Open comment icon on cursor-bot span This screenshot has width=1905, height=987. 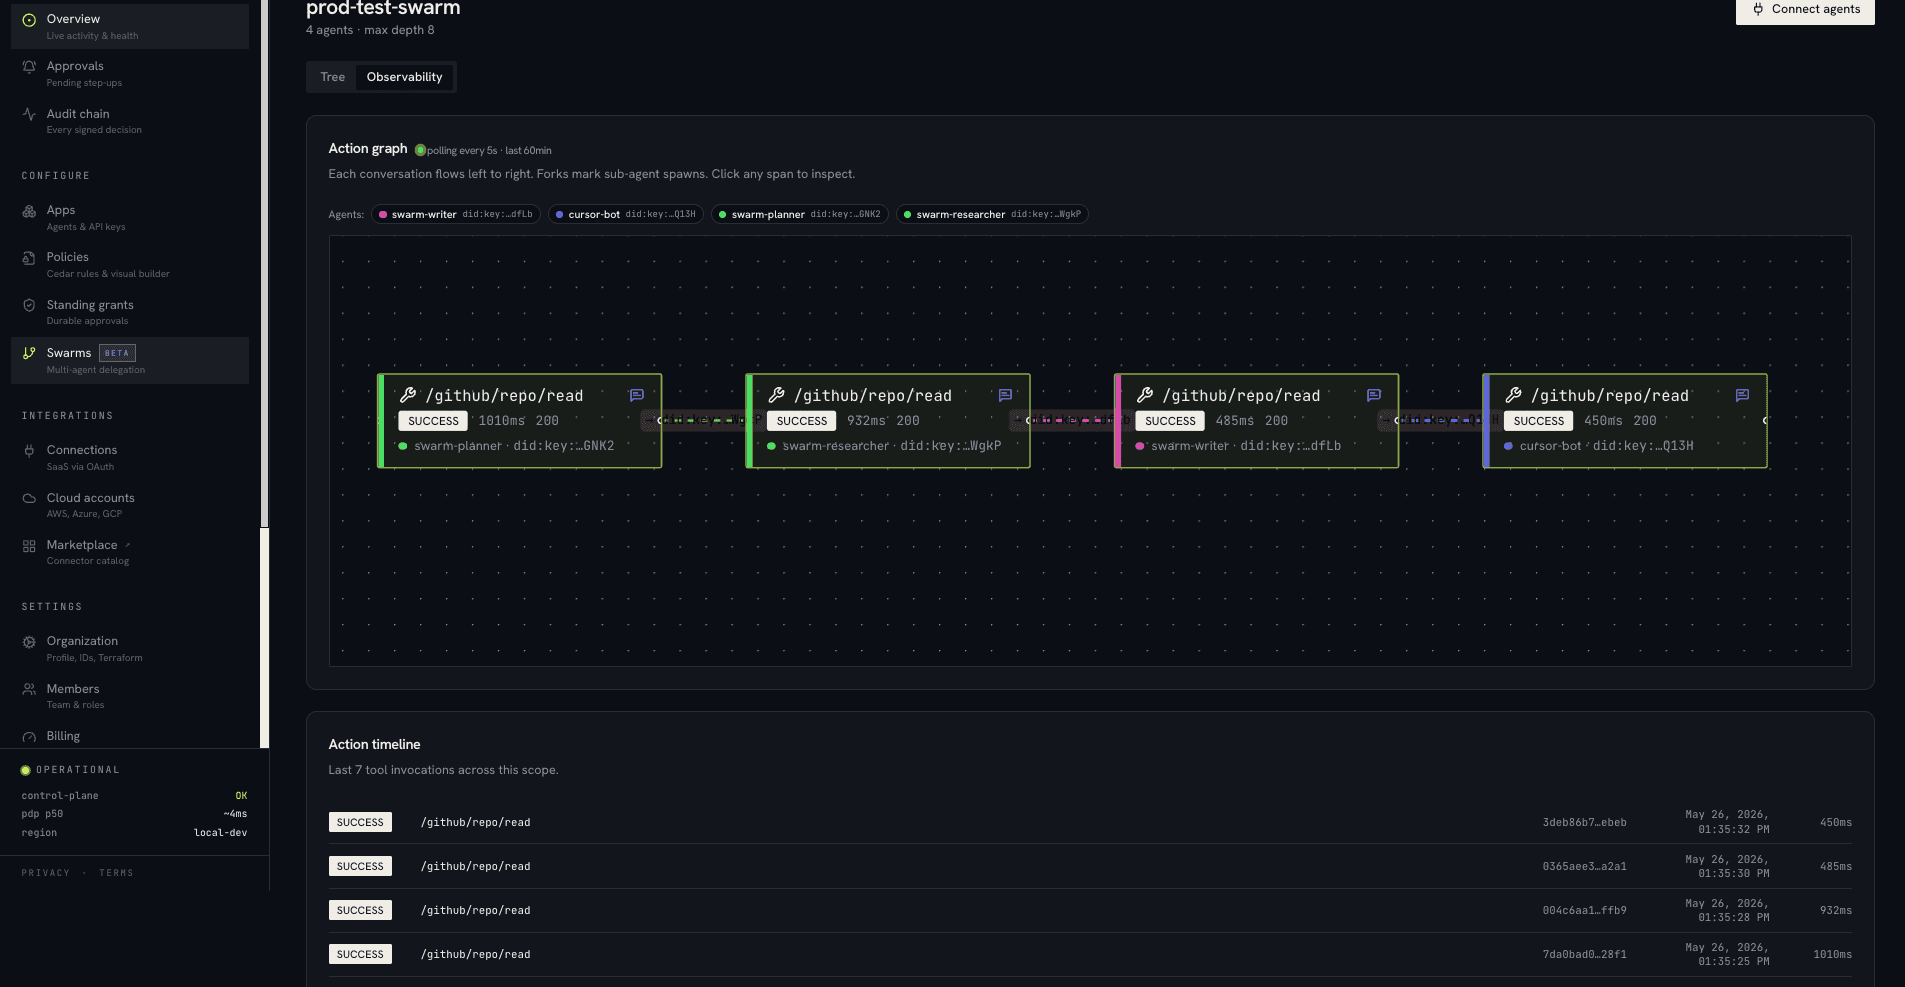(x=1742, y=395)
